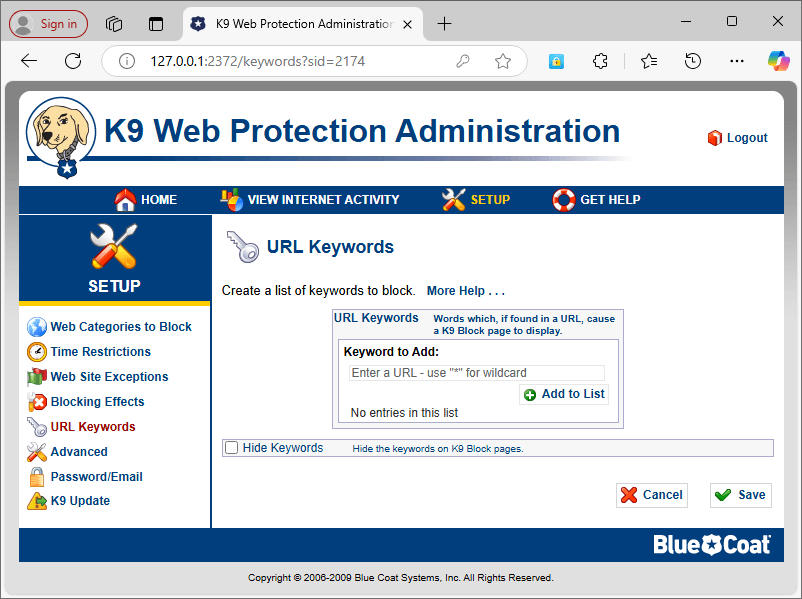Close the K9 browser tab
This screenshot has height=599, width=802.
[x=407, y=25]
